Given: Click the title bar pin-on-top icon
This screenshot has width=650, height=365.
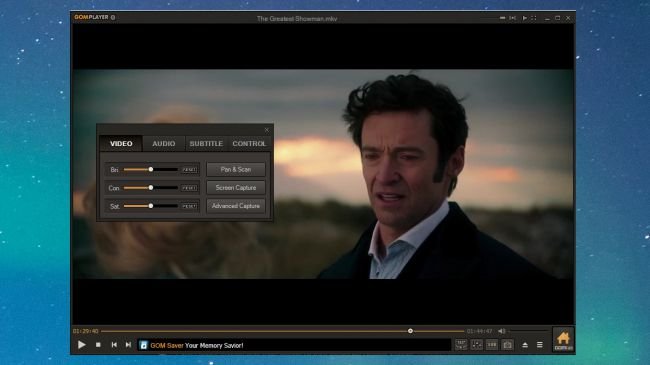Looking at the screenshot, I should point(513,18).
